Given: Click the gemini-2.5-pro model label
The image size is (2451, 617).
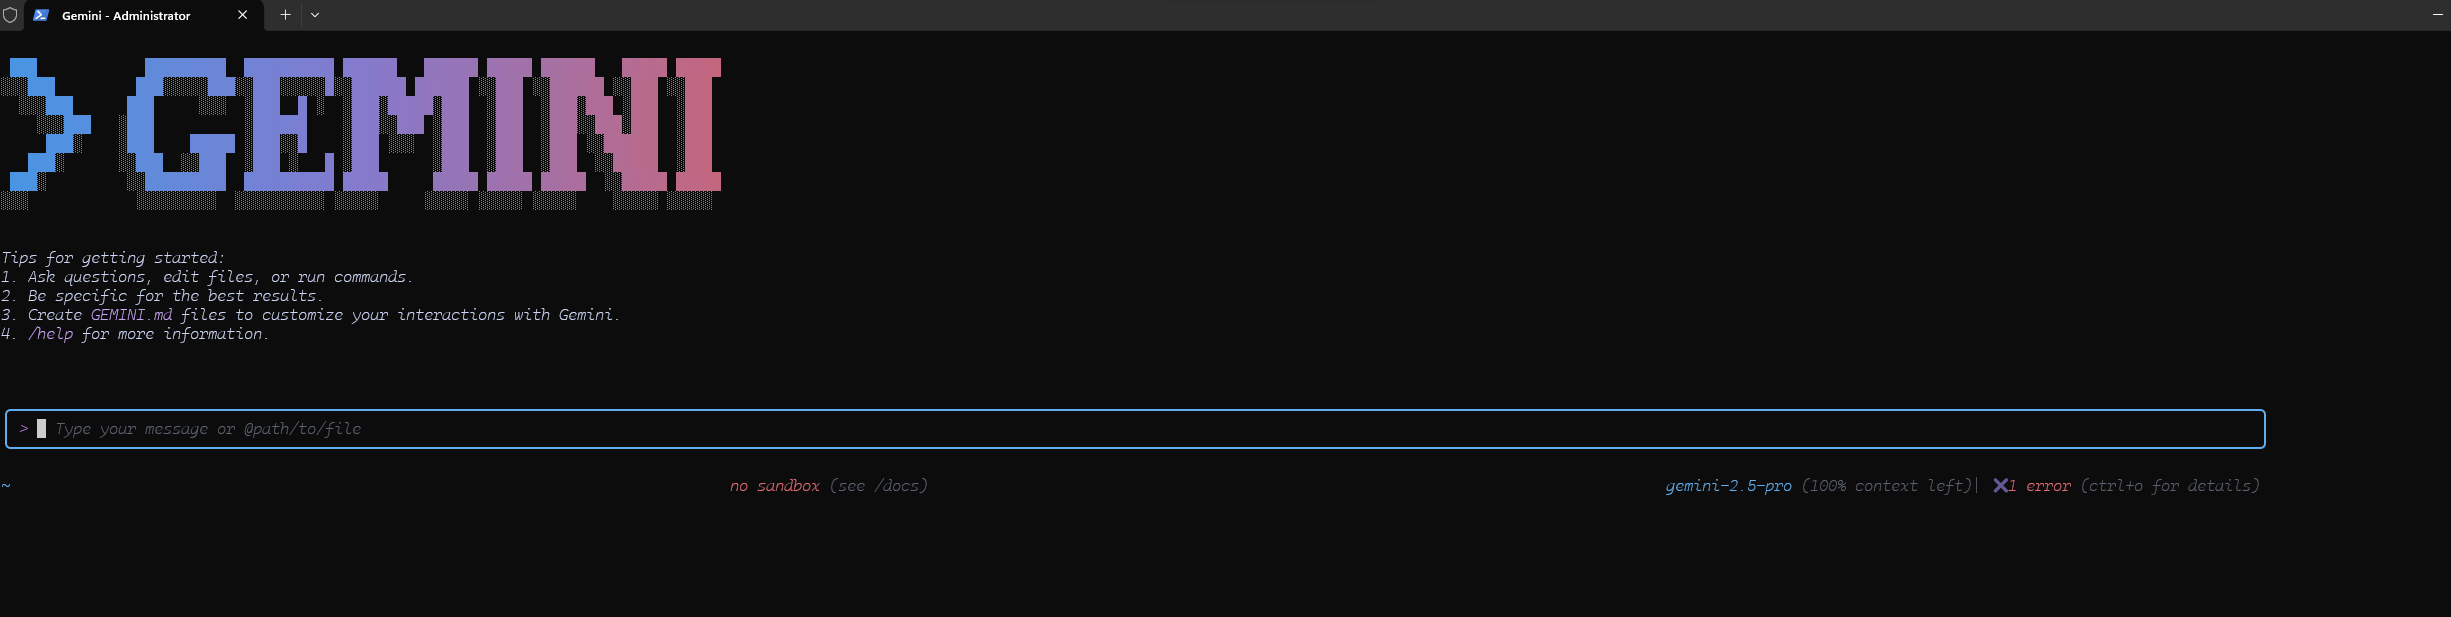Looking at the screenshot, I should tap(1728, 486).
